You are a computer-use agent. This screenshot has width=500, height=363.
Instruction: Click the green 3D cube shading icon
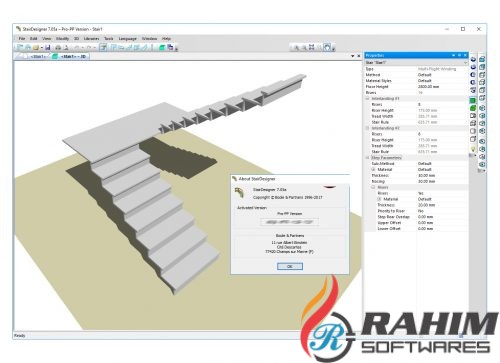(473, 108)
